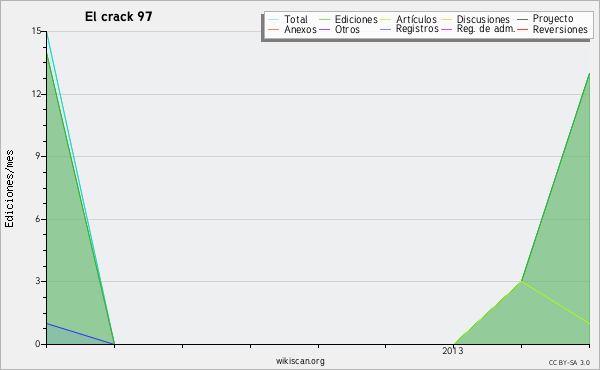
Task: Click the Anexos legend label
Action: (x=300, y=29)
